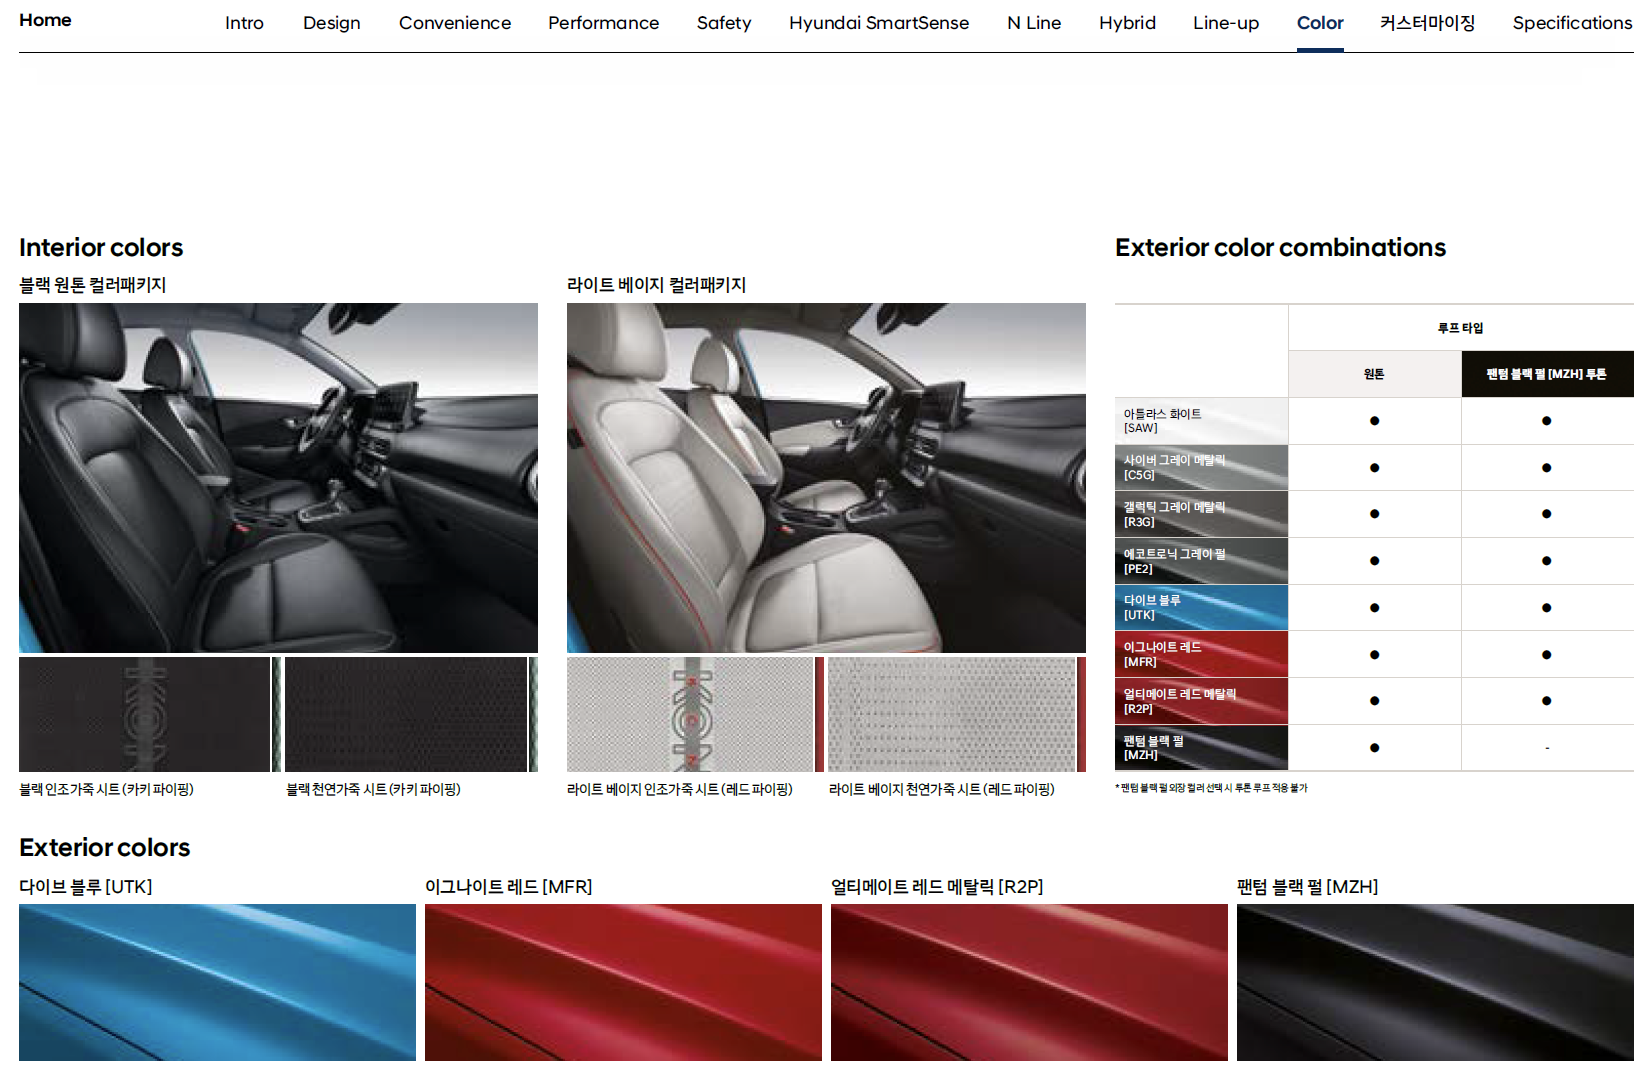Pick the 다이브 블루 [UTK] exterior swatch
This screenshot has height=1079, width=1648.
(x=217, y=982)
